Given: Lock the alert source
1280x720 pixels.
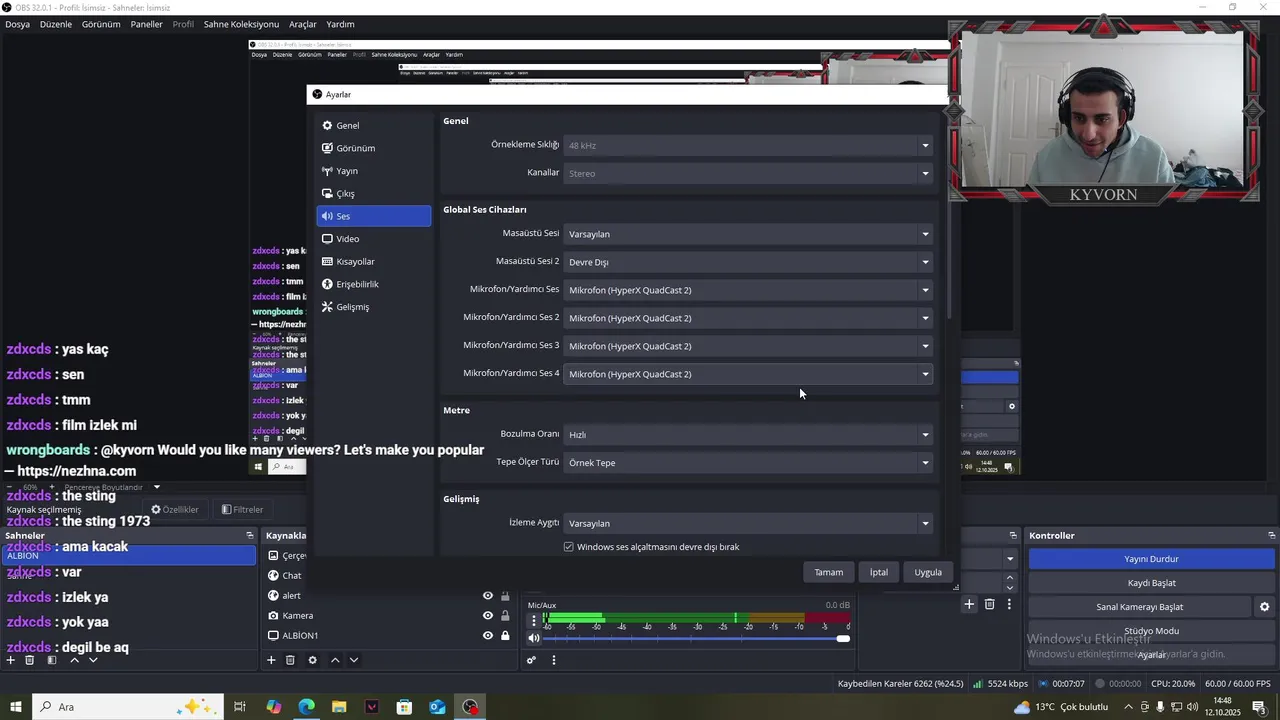Looking at the screenshot, I should (x=505, y=596).
